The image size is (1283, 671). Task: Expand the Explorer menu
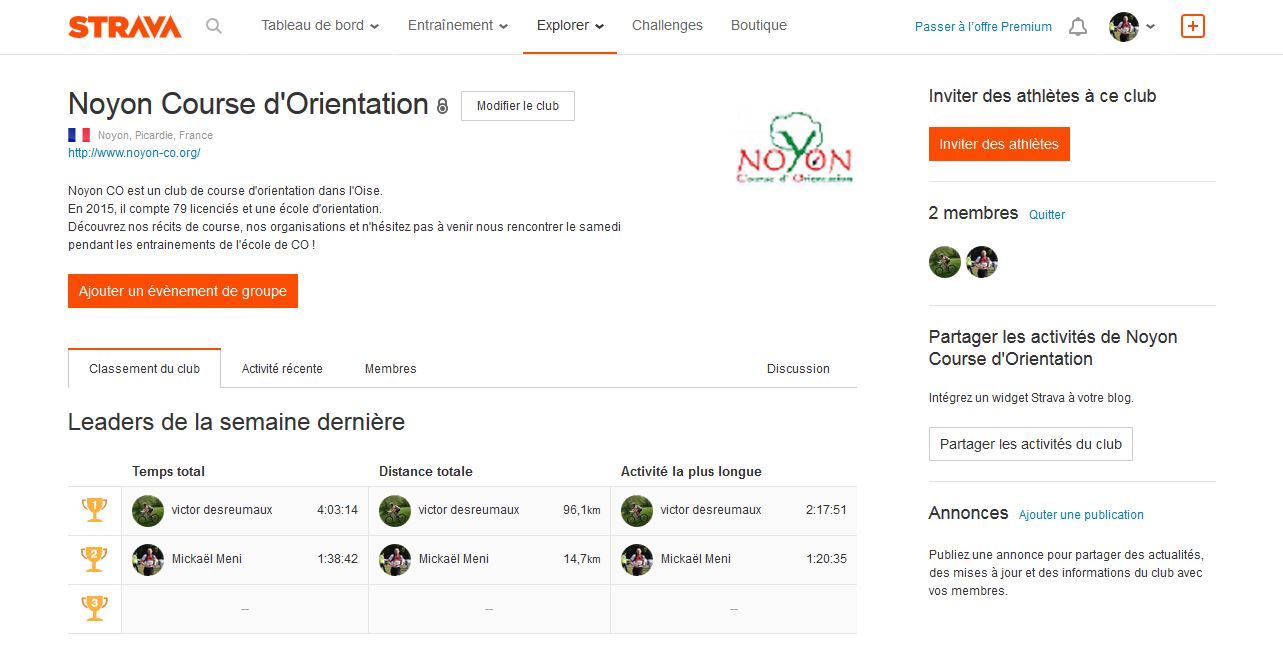click(570, 26)
